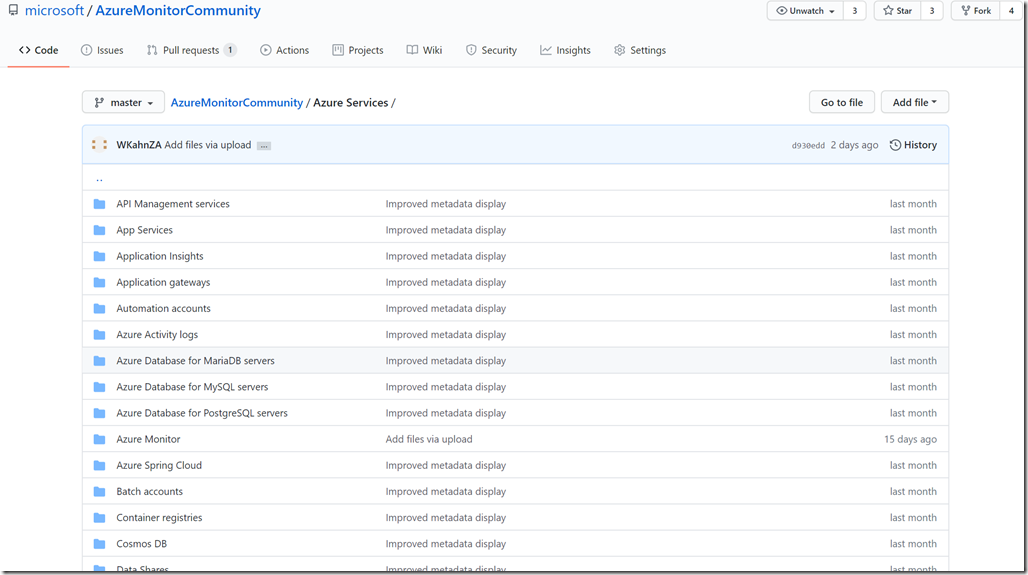Viewport: 1028px width, 575px height.
Task: Click folder icon for Azure Monitor
Action: (100, 439)
